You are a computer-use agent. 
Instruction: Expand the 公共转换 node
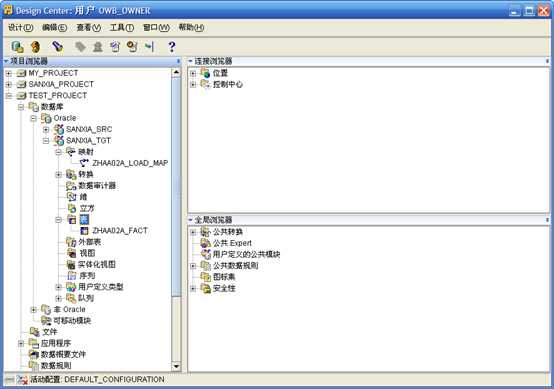[193, 232]
